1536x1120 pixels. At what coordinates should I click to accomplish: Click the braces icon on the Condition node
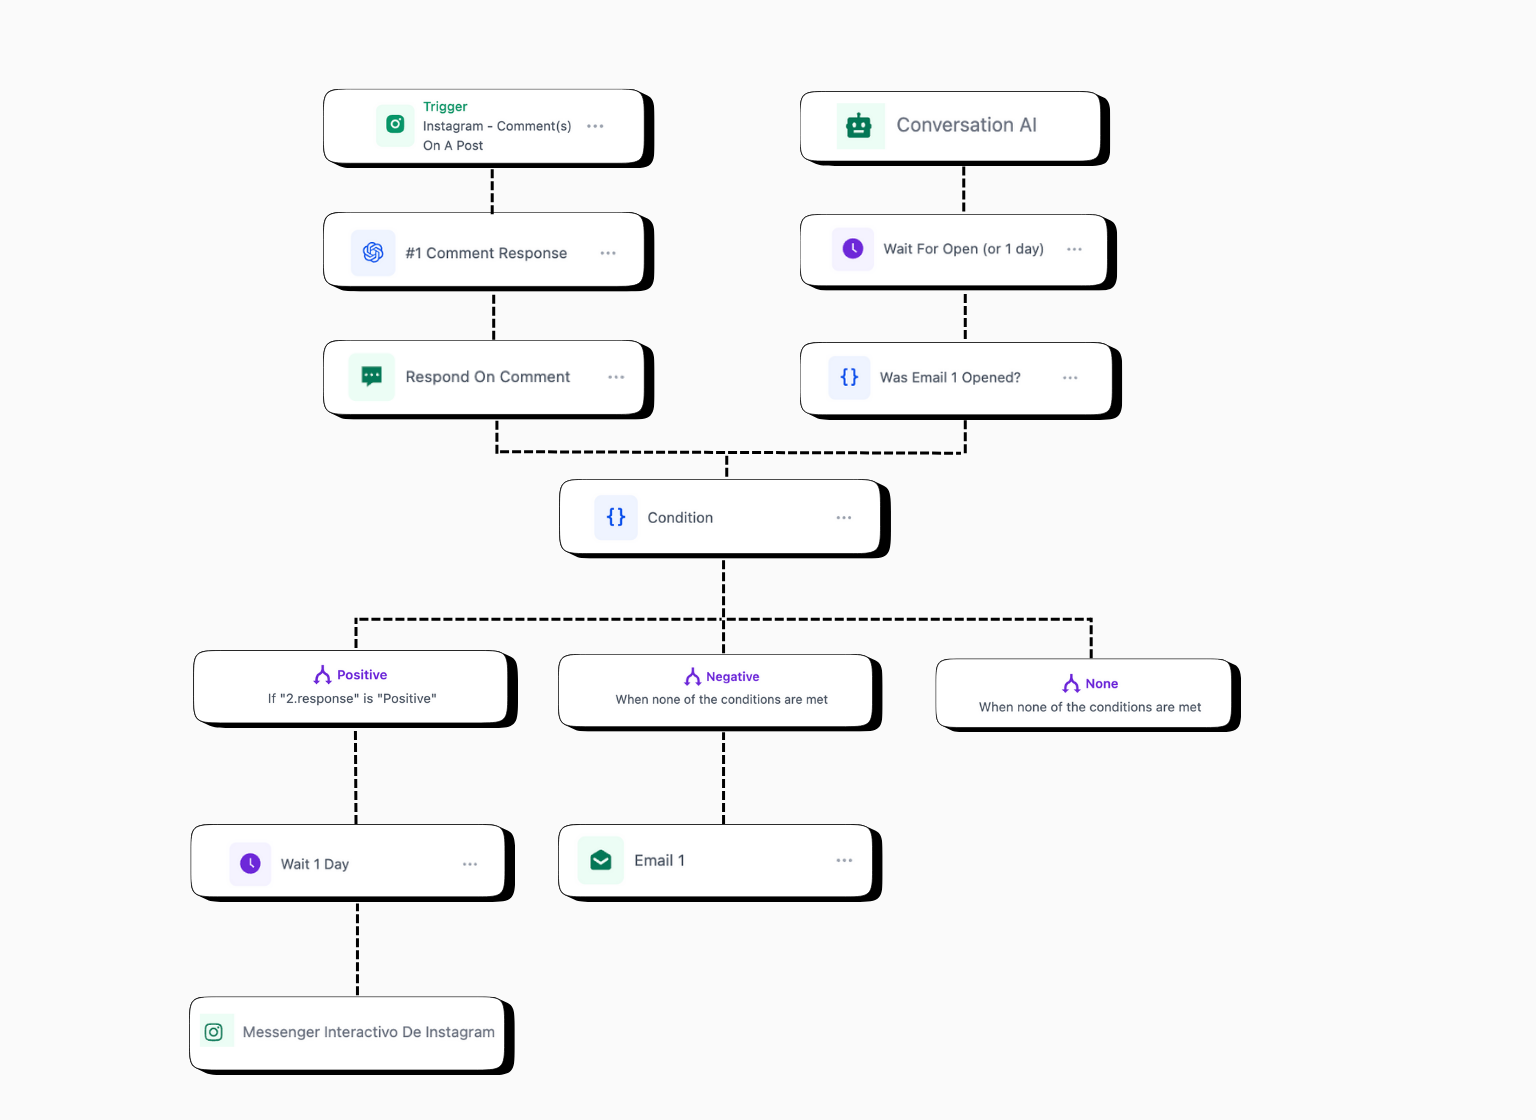coord(616,517)
